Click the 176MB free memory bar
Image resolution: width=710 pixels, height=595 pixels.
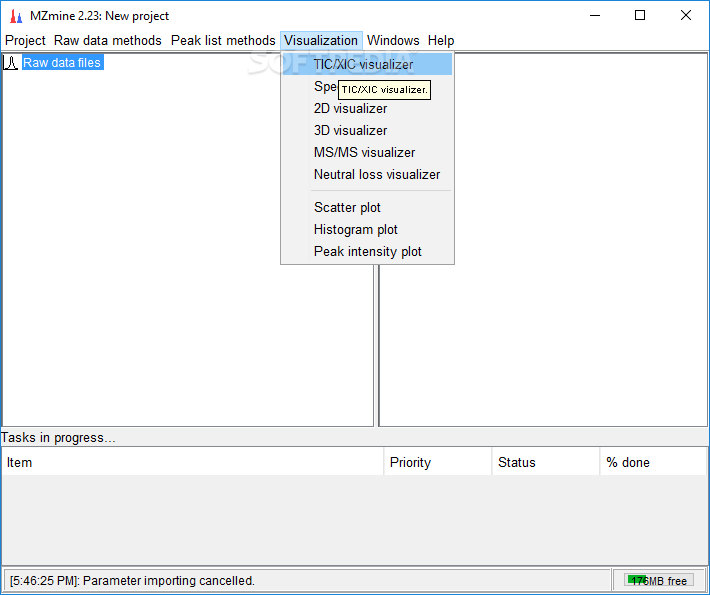[x=659, y=581]
